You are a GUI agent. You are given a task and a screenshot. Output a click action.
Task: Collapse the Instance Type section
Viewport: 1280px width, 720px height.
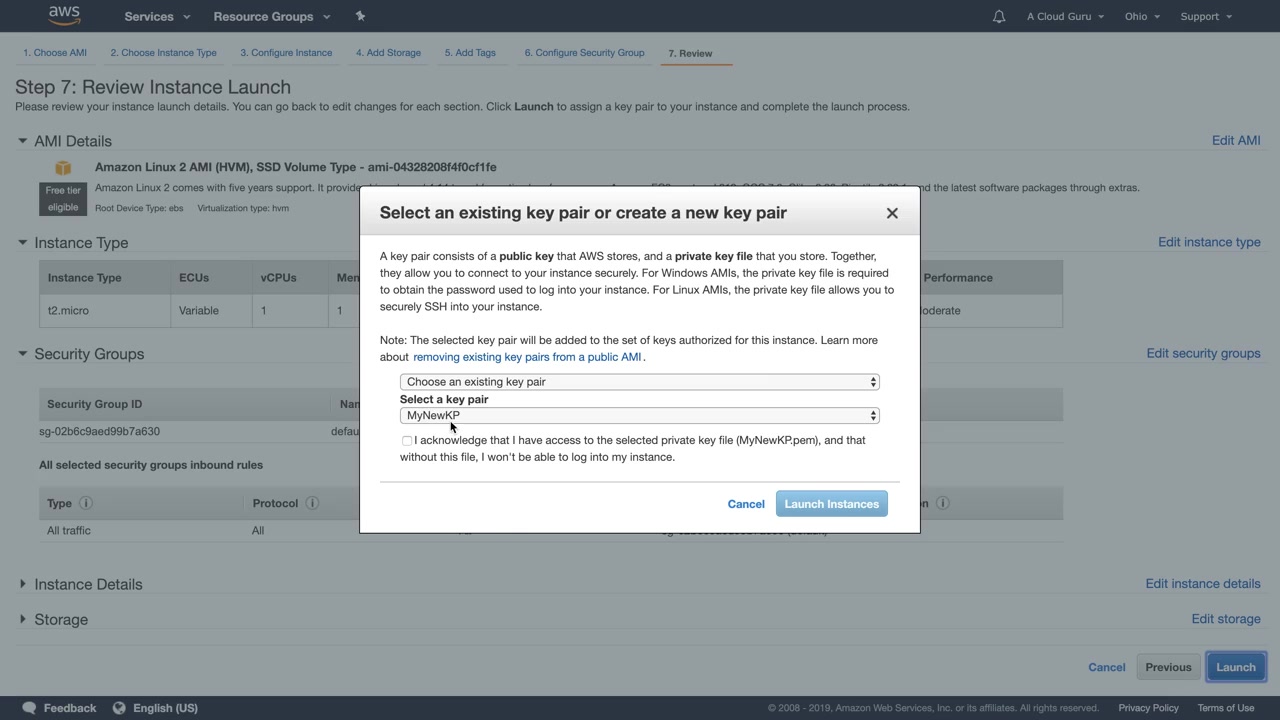(x=22, y=242)
